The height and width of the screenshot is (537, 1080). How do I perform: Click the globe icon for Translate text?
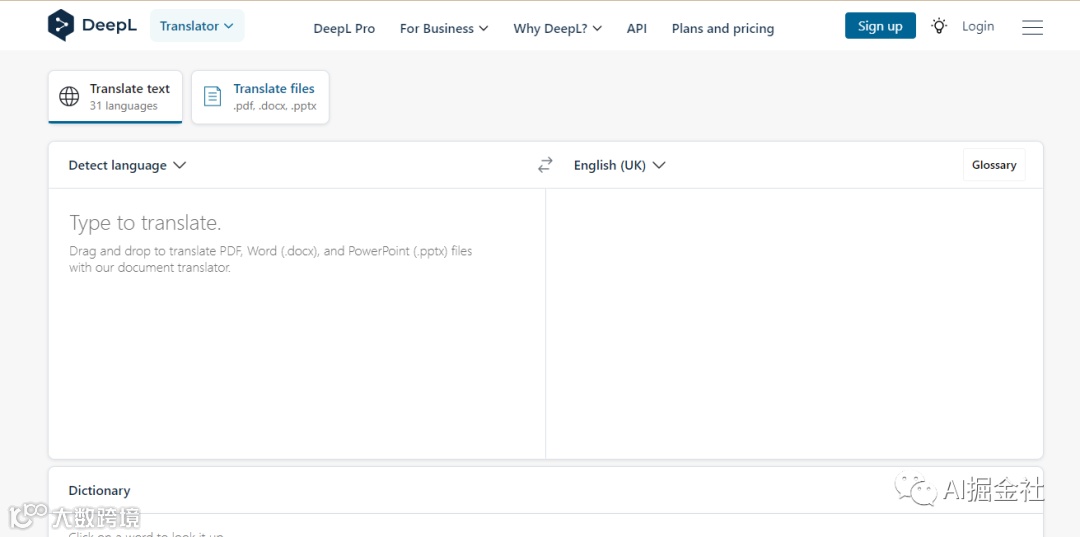point(69,97)
